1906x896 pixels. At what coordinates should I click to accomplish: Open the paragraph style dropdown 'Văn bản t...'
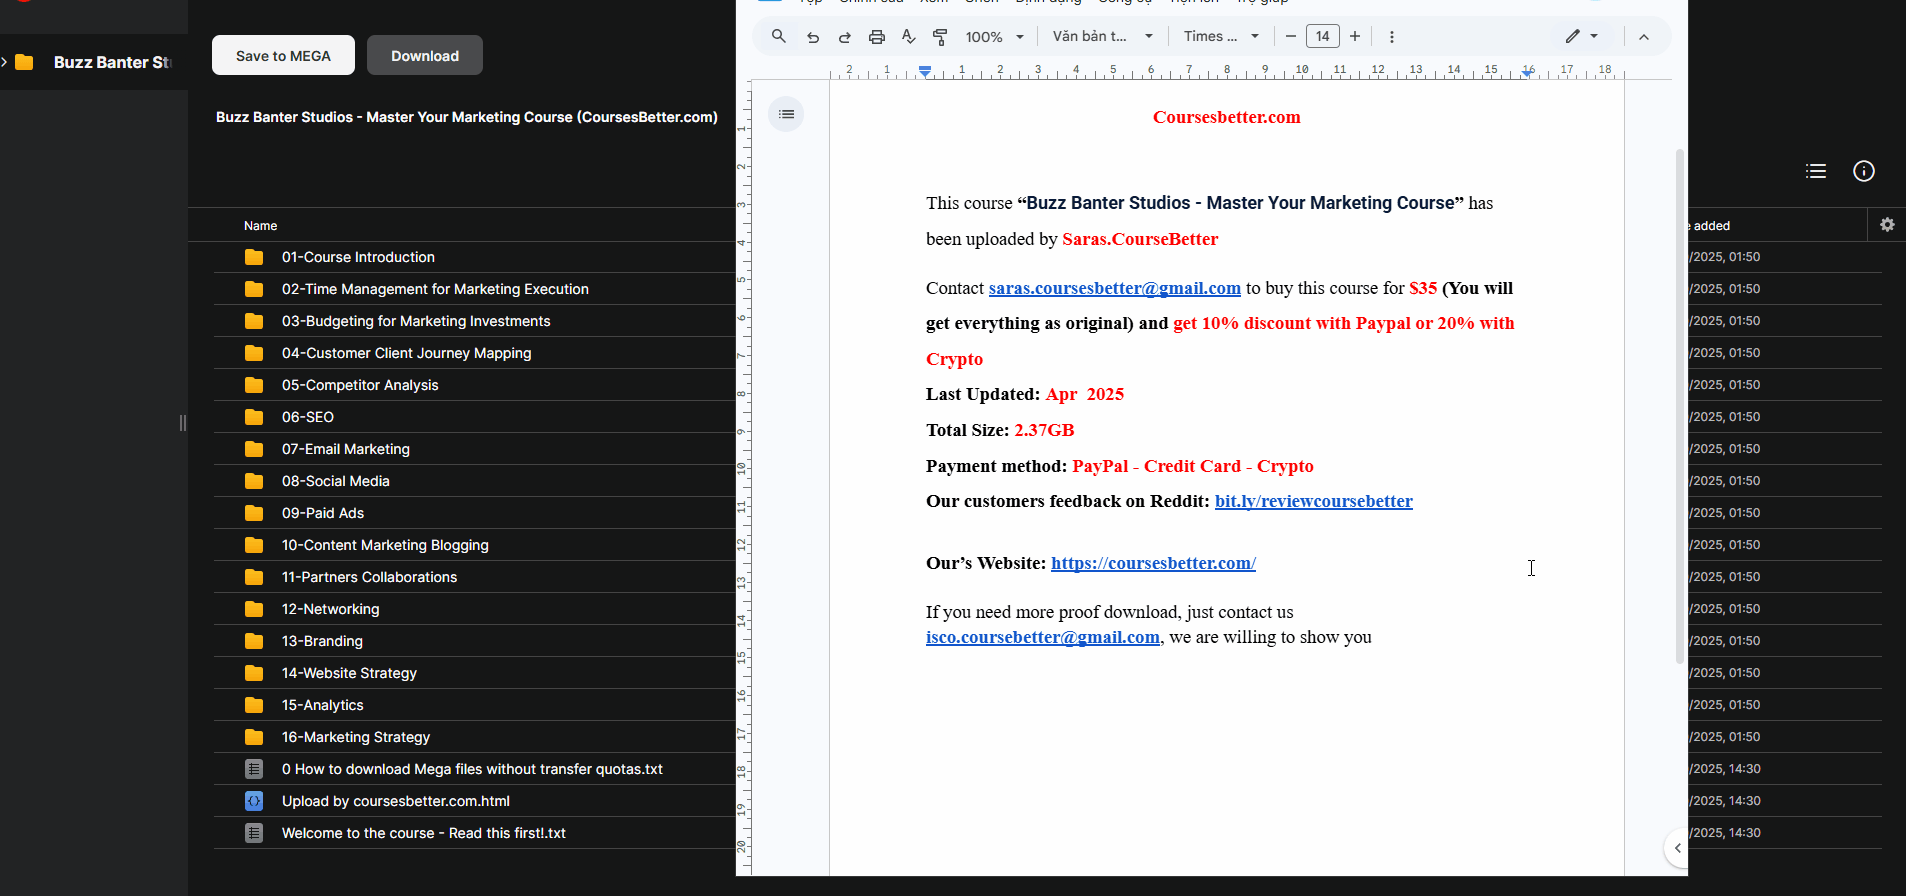tap(1102, 37)
